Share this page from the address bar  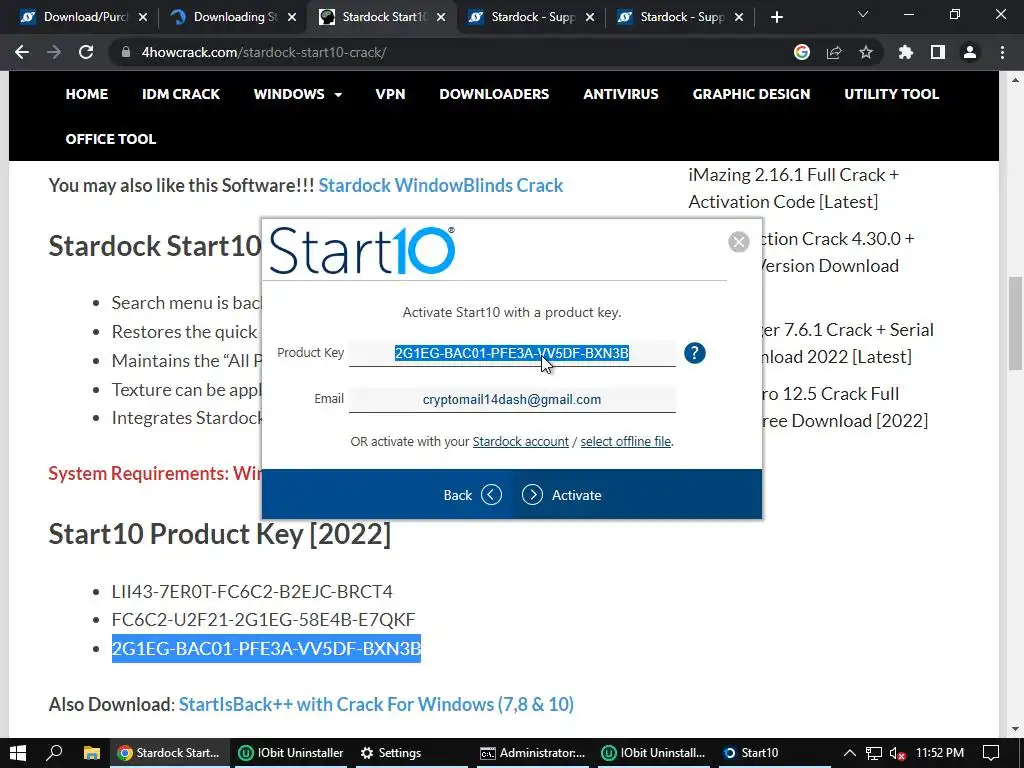pos(834,52)
